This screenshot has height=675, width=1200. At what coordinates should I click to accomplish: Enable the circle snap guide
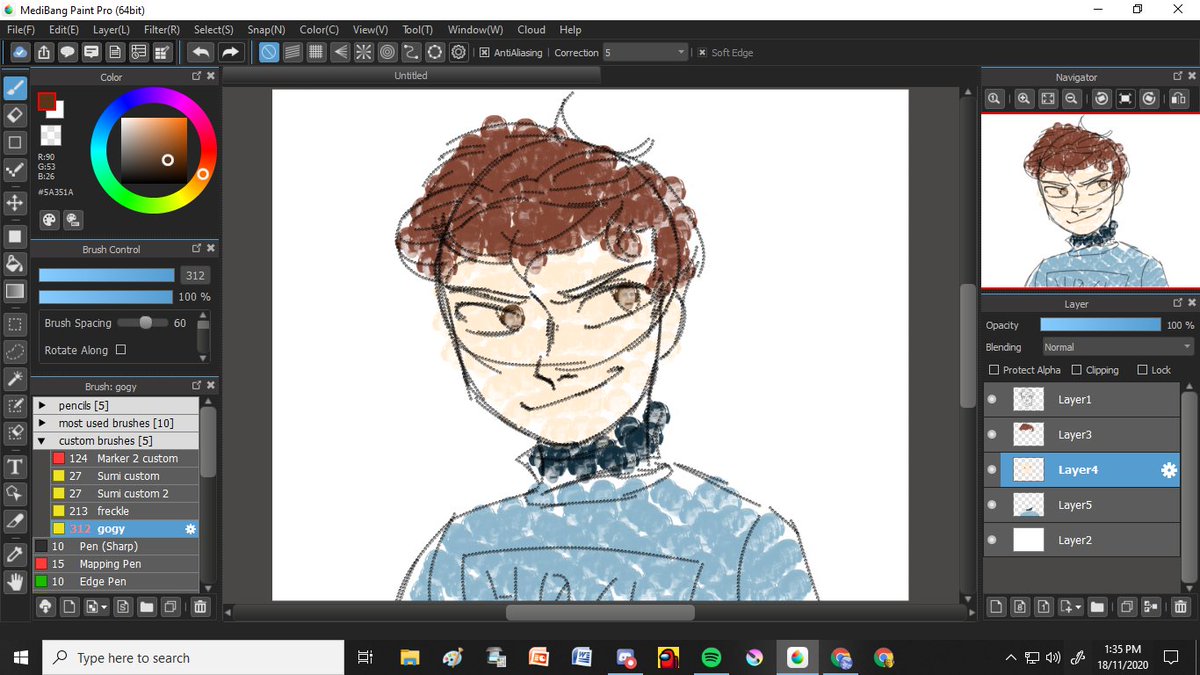[388, 52]
